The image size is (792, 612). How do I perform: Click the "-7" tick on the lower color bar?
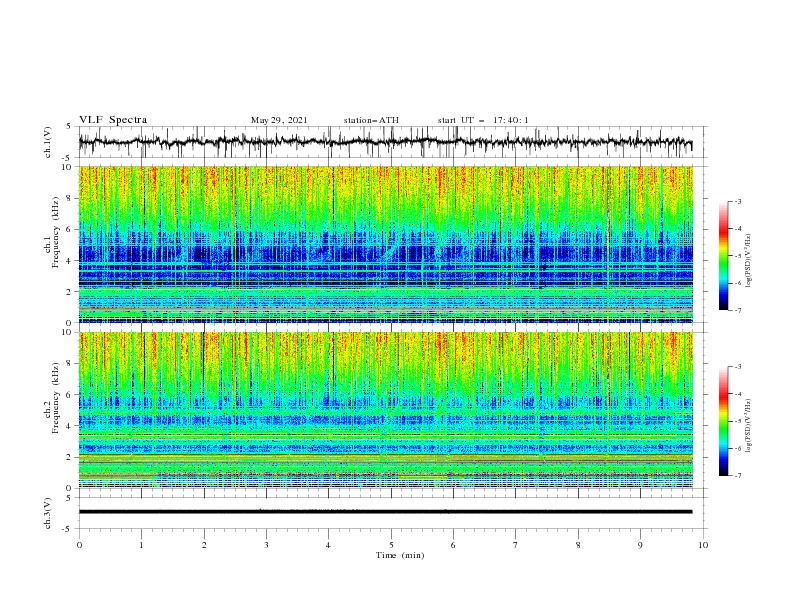[738, 476]
